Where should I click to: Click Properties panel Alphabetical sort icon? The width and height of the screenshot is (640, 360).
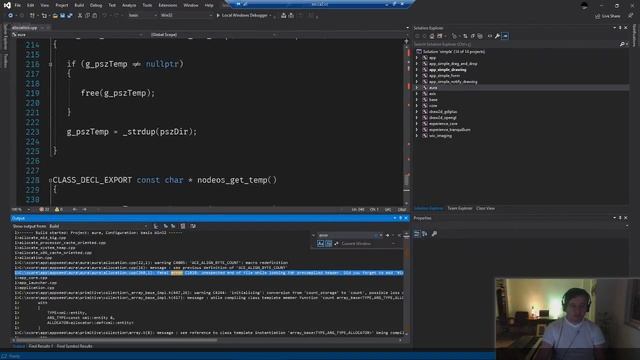(x=425, y=234)
